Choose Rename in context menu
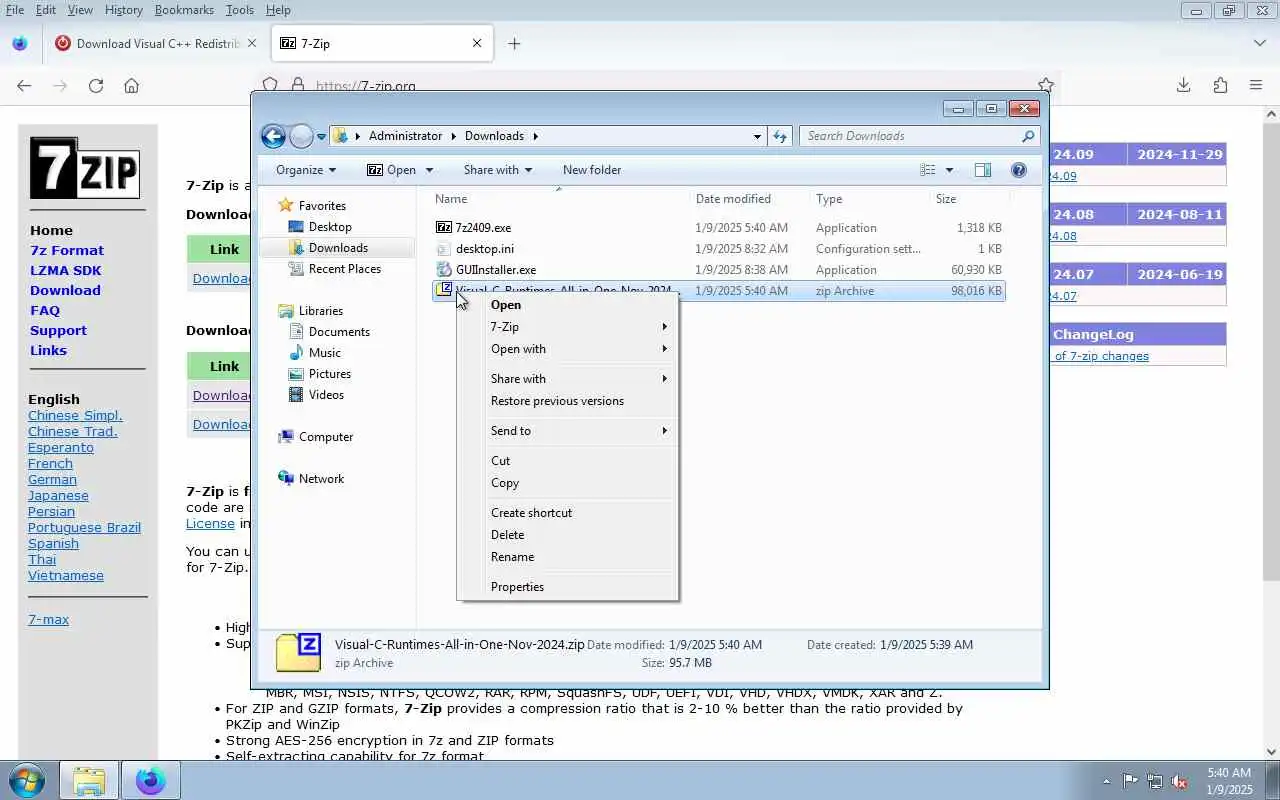This screenshot has width=1280, height=800. 568,557
